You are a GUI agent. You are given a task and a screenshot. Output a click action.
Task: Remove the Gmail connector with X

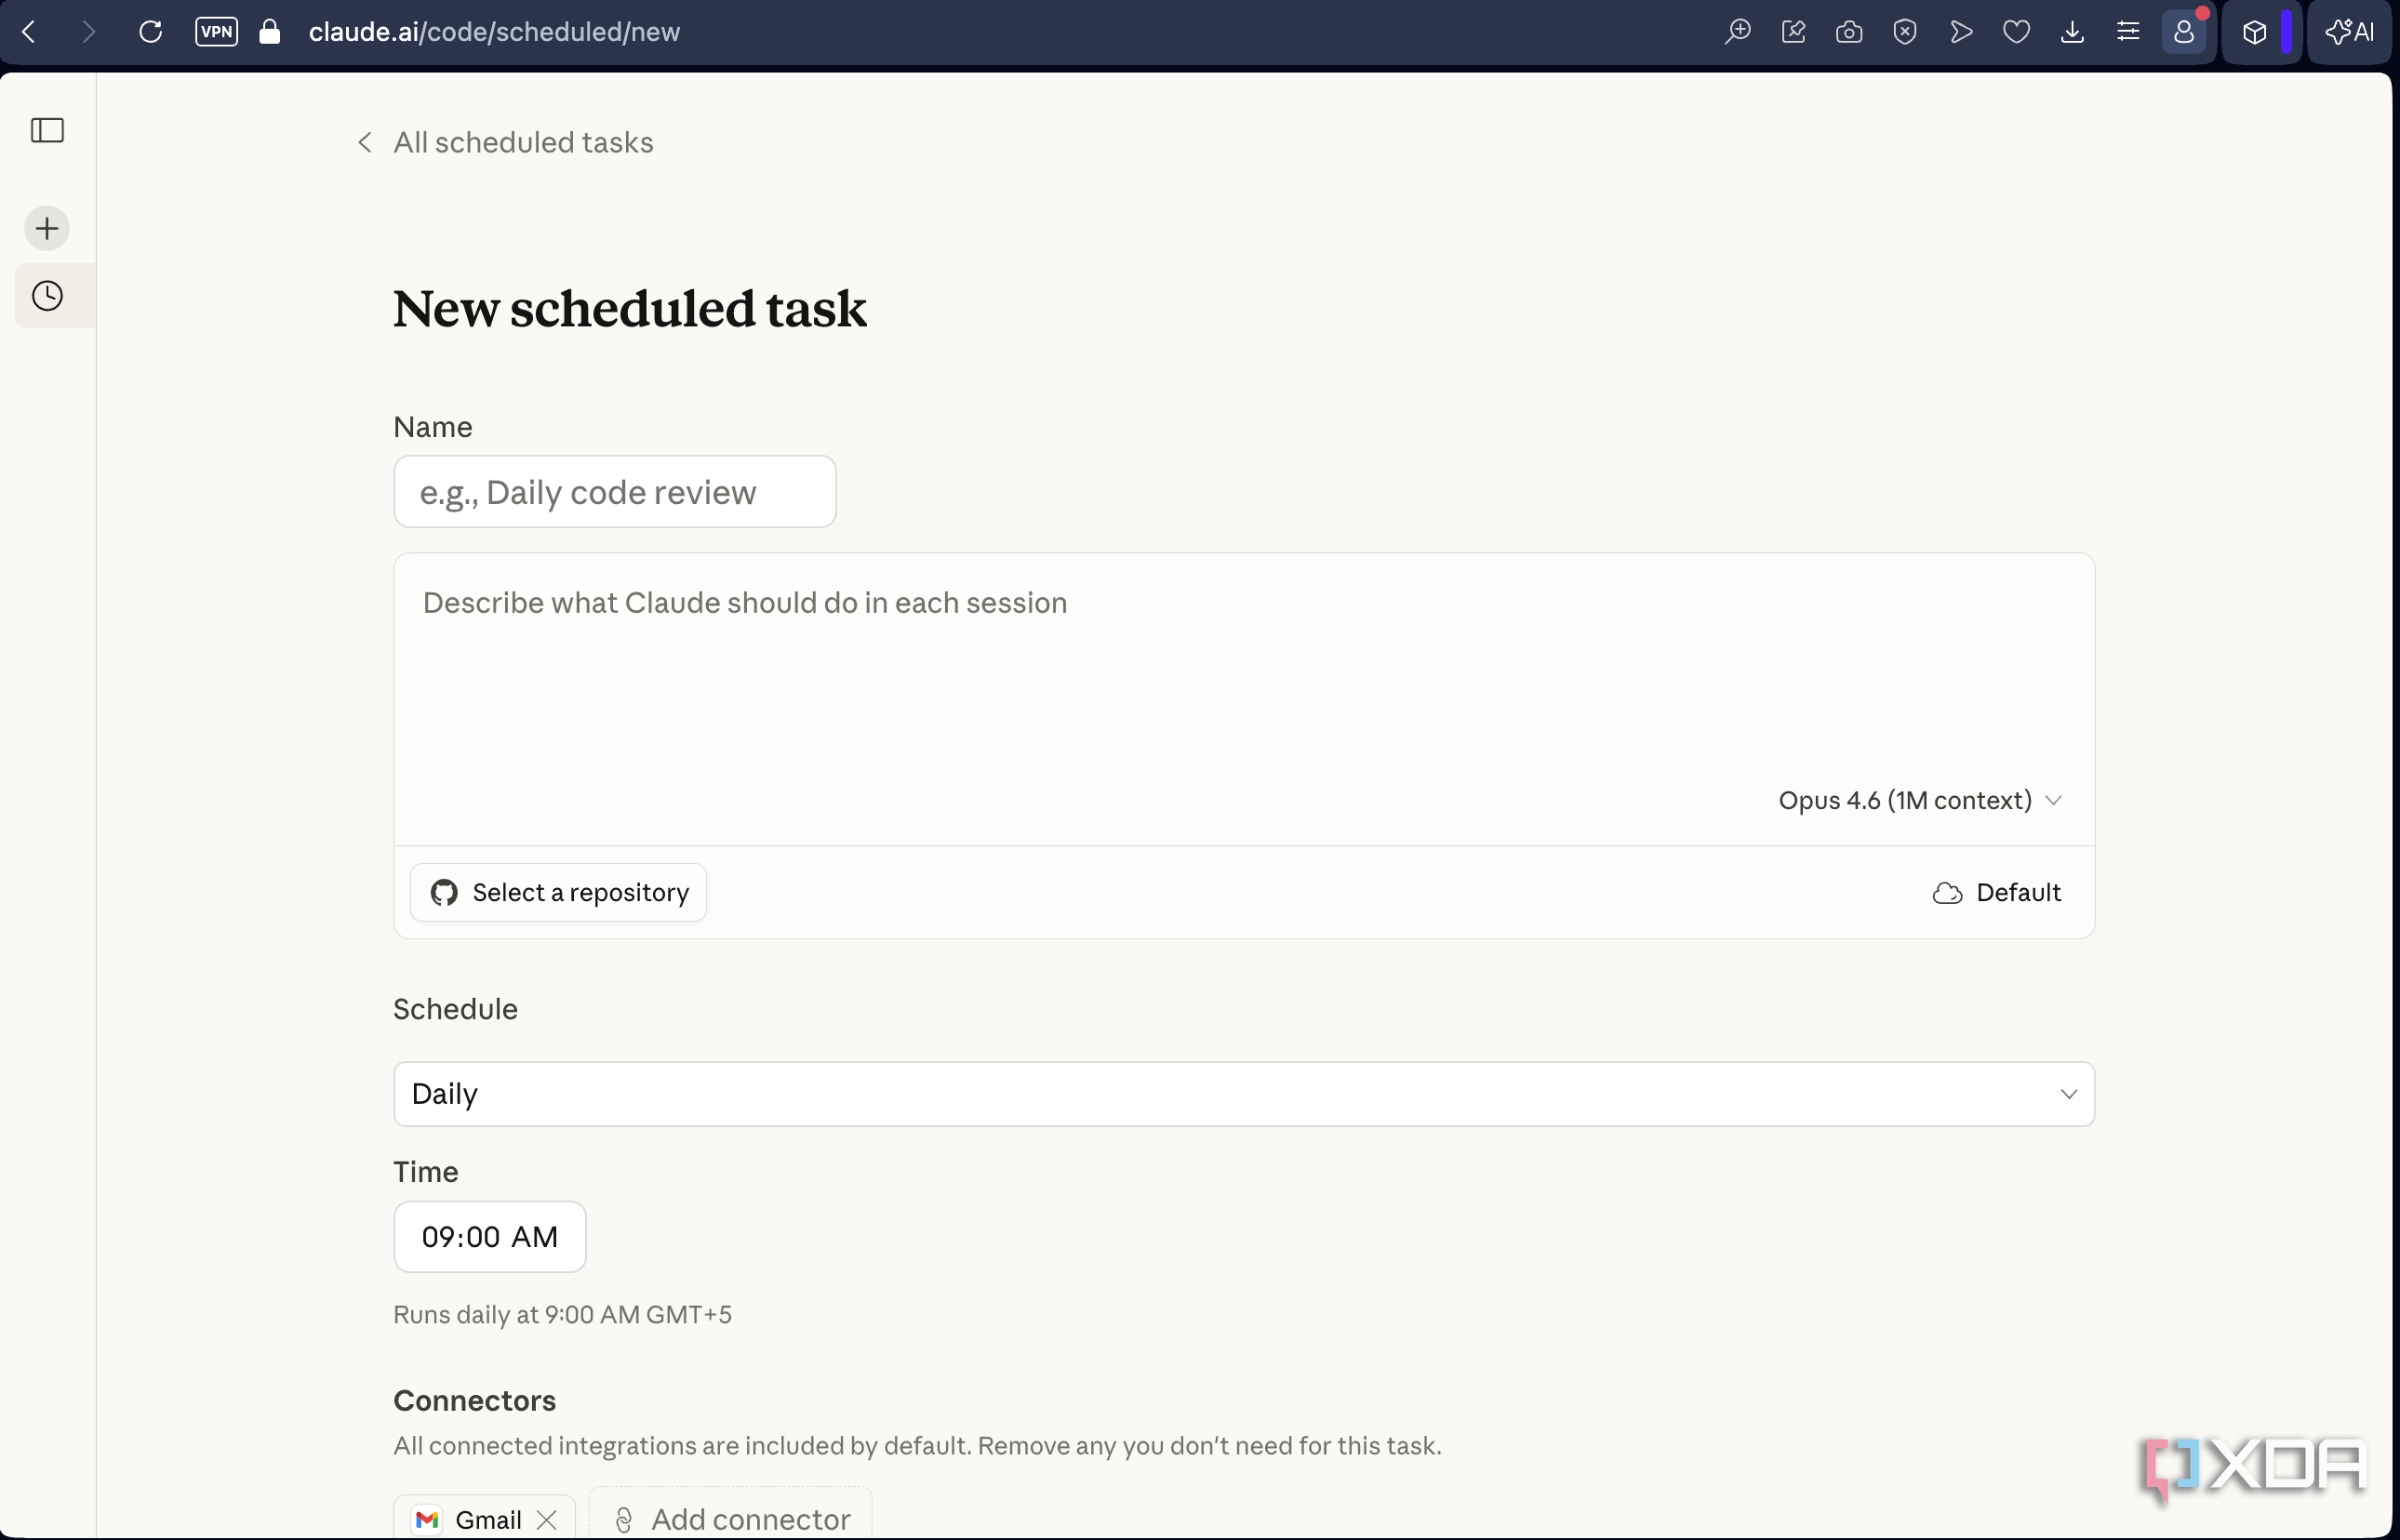coord(547,1520)
